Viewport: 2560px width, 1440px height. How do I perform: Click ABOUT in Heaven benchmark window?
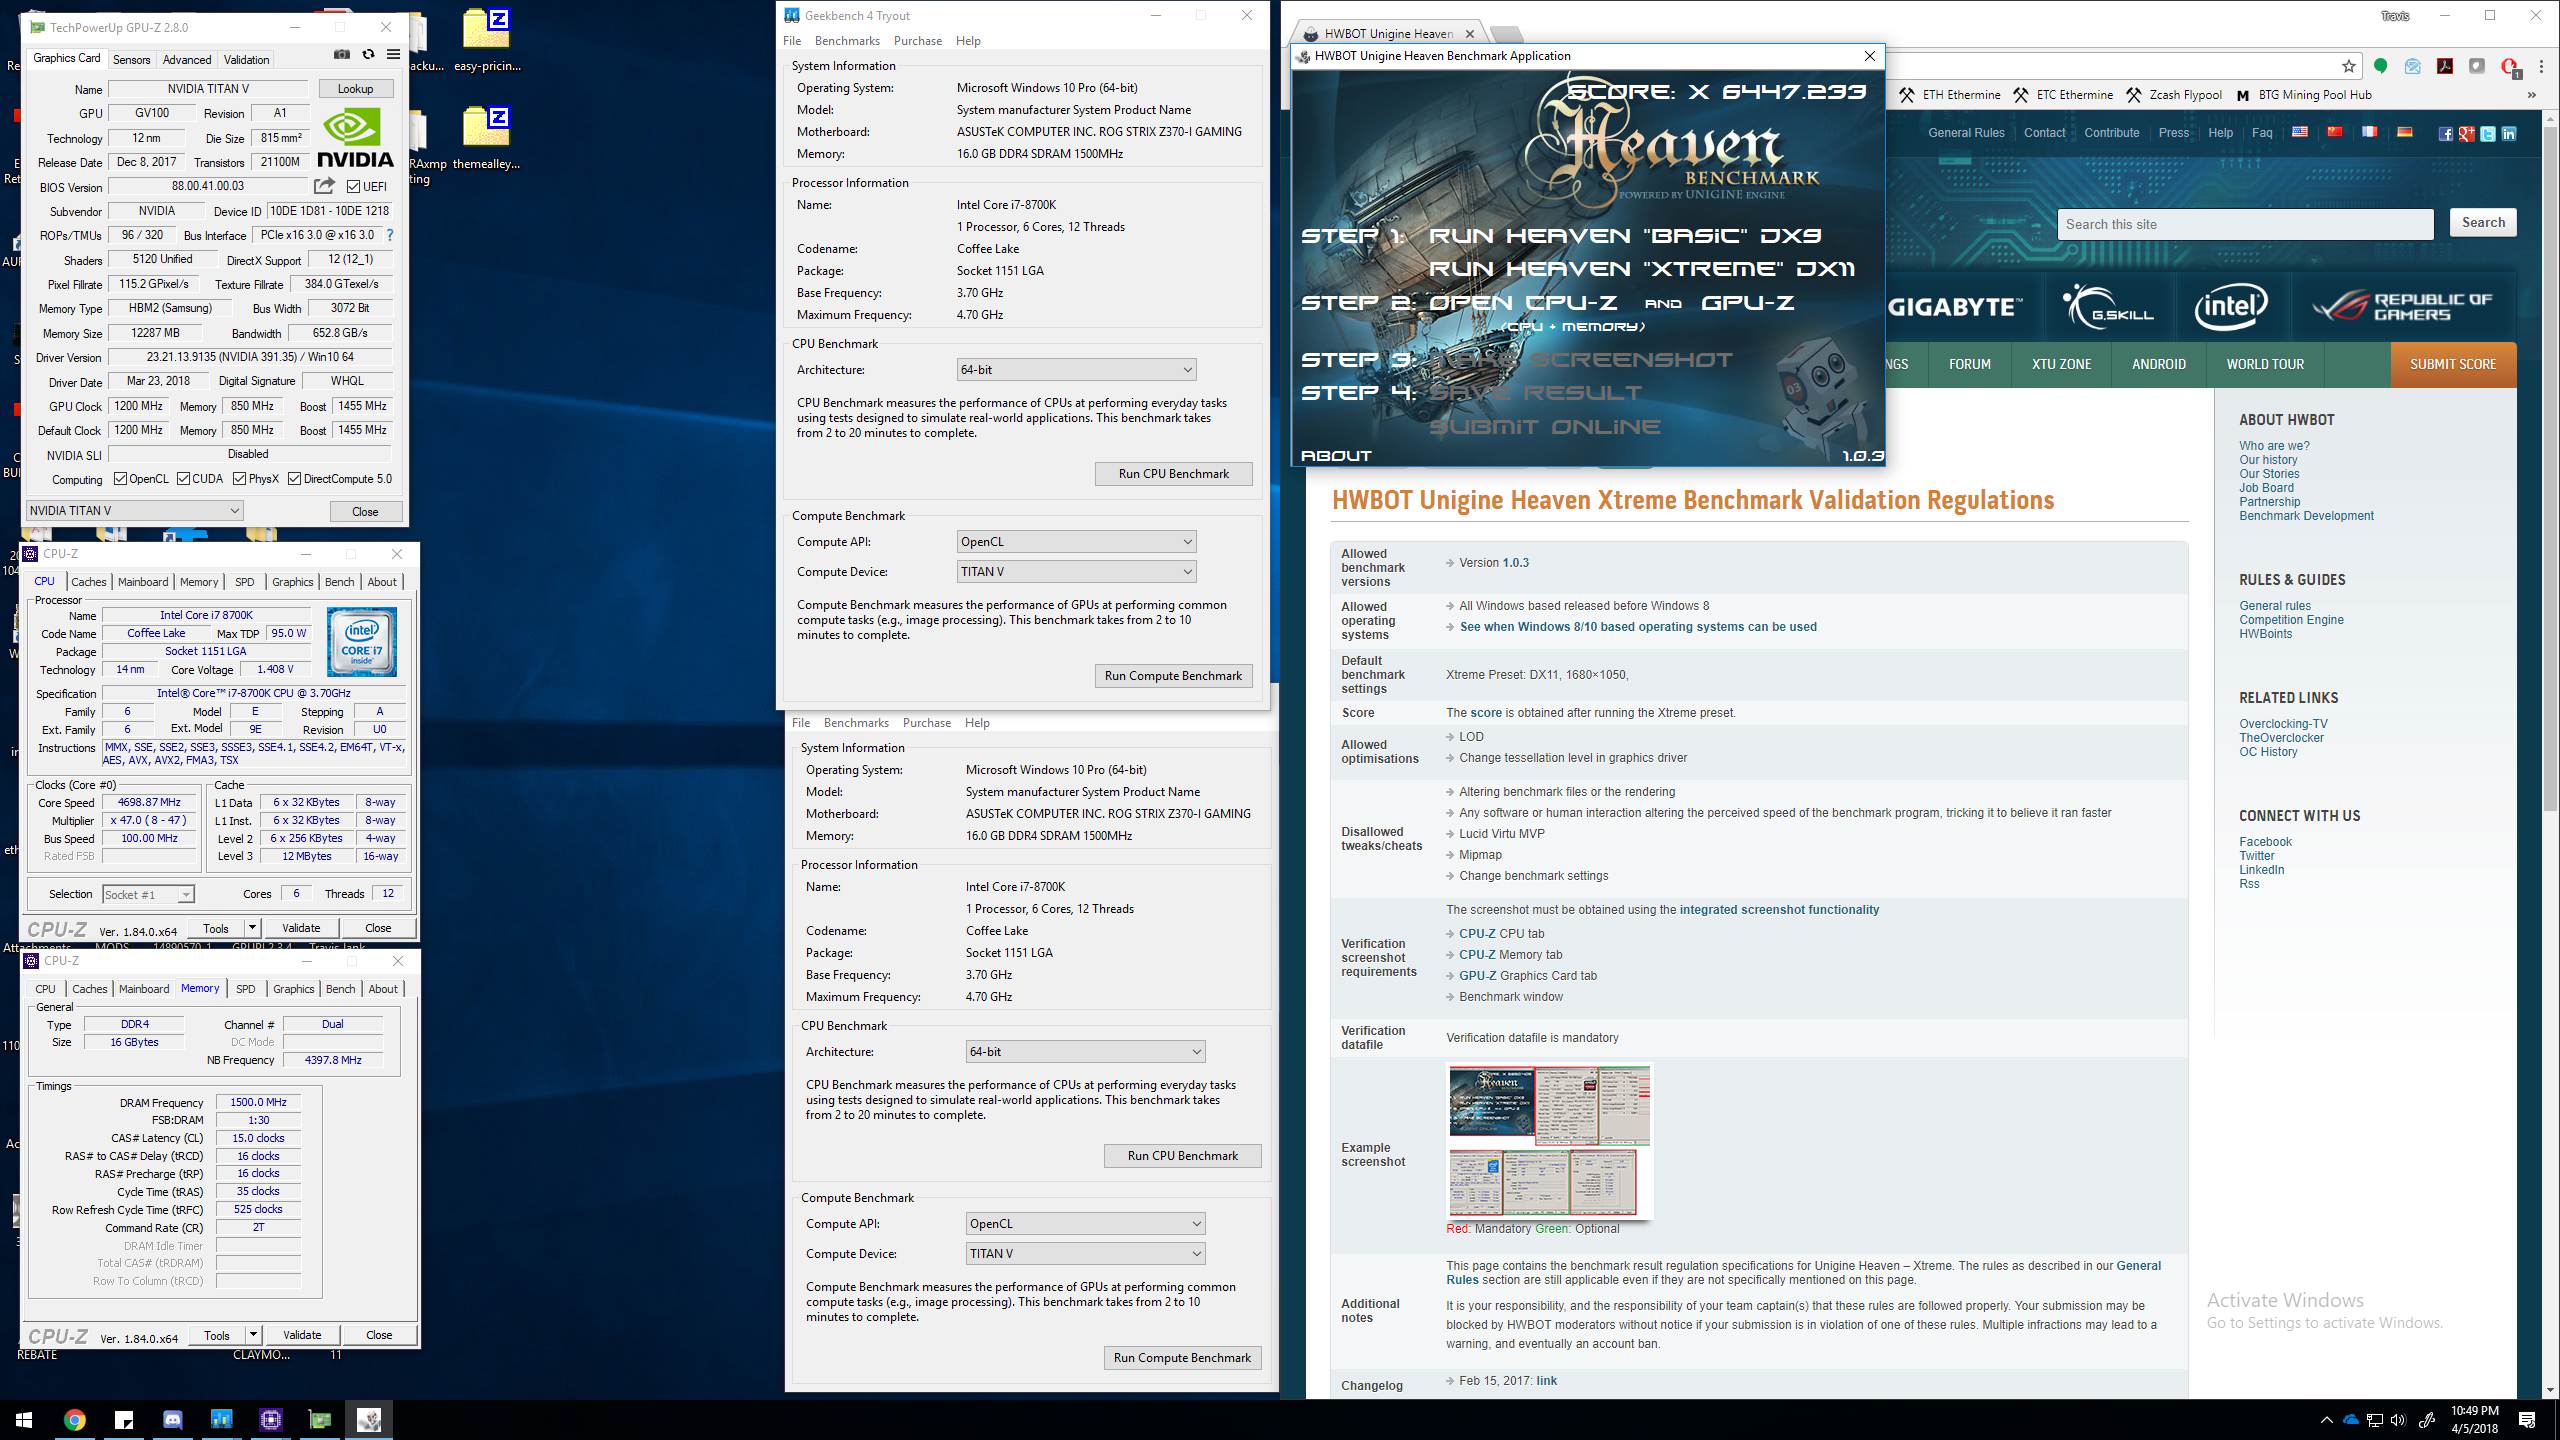tap(1336, 456)
